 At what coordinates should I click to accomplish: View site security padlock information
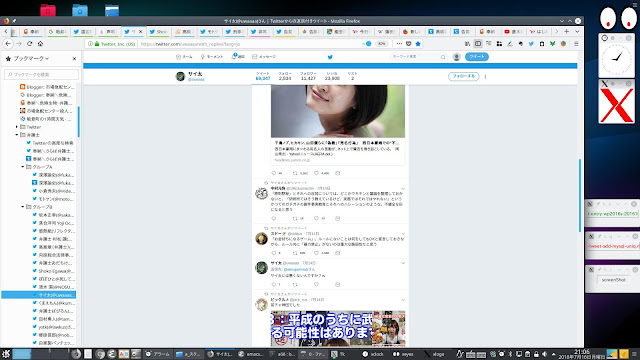point(97,44)
